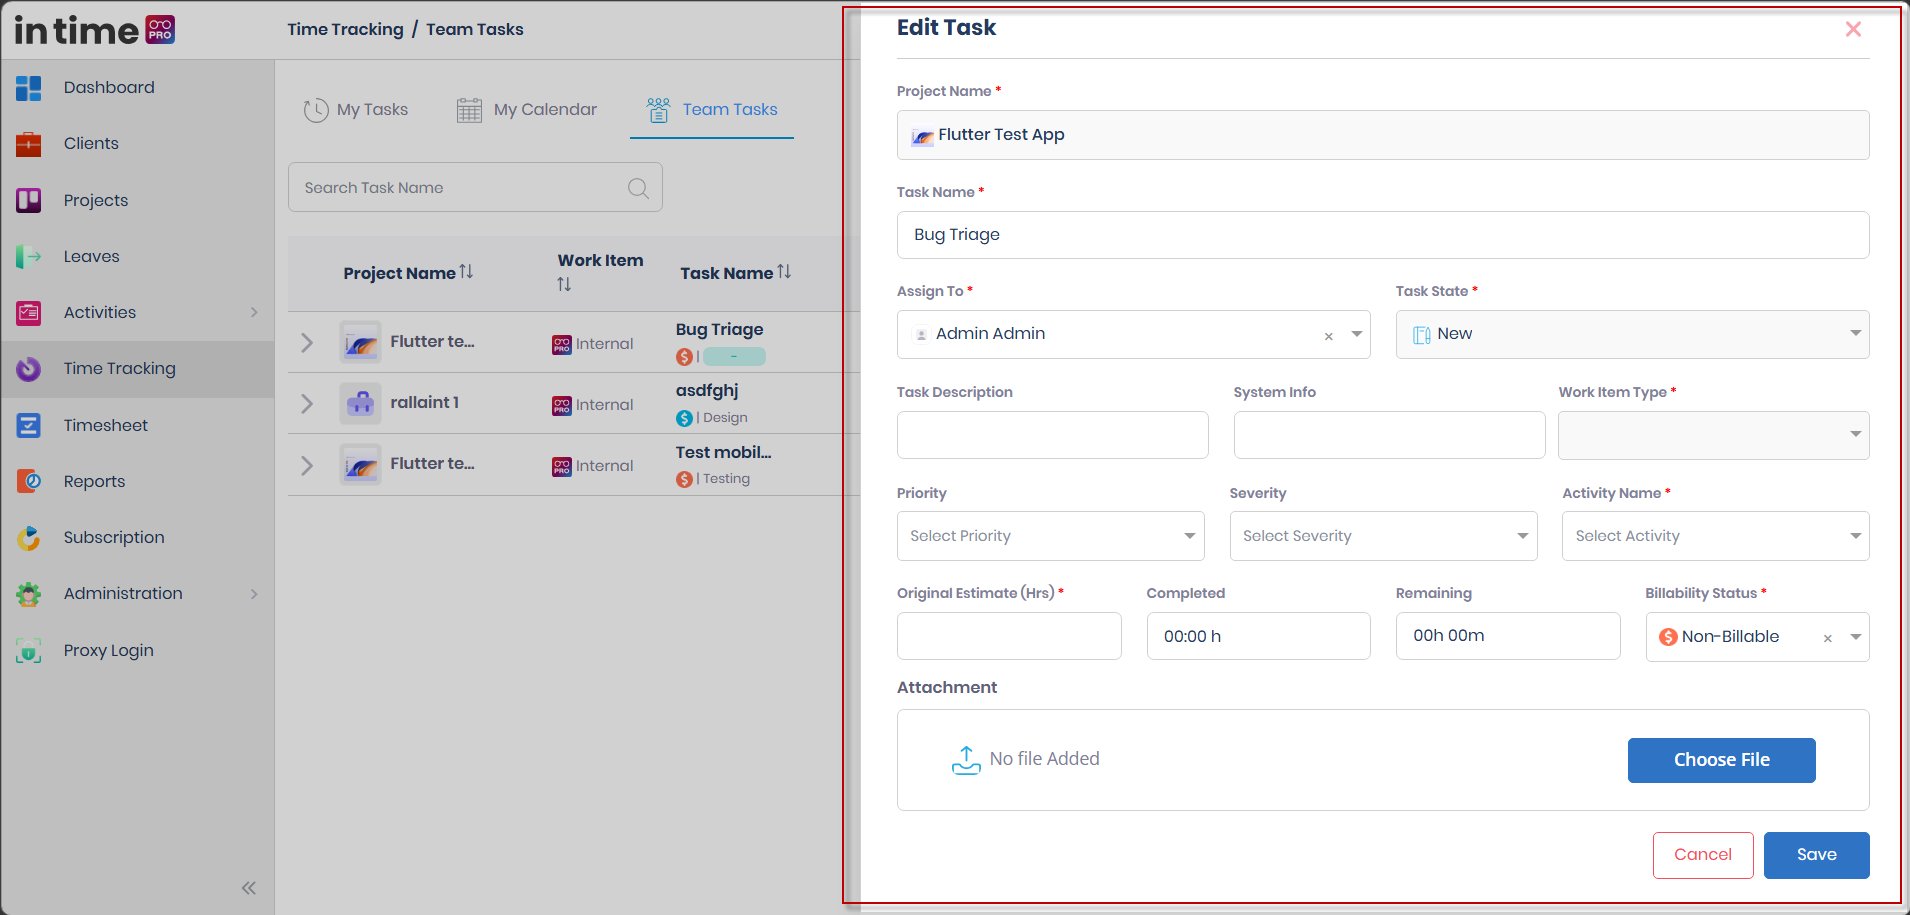Open the Select Priority dropdown
1910x915 pixels.
(x=1050, y=536)
